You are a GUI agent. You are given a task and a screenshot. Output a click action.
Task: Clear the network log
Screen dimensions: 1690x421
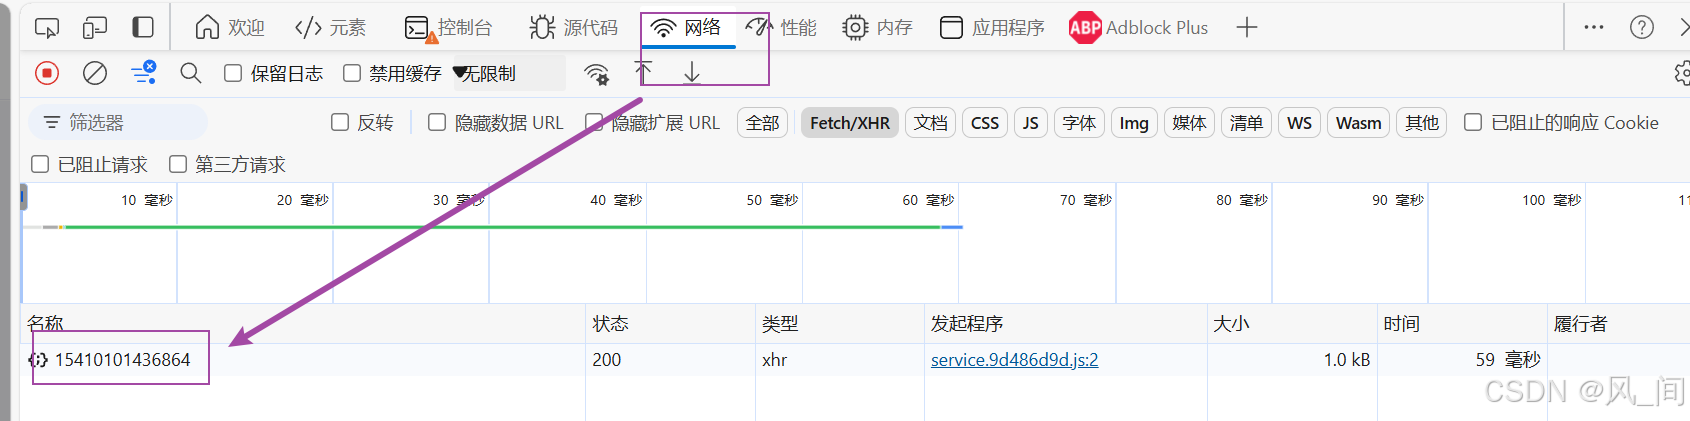coord(95,73)
